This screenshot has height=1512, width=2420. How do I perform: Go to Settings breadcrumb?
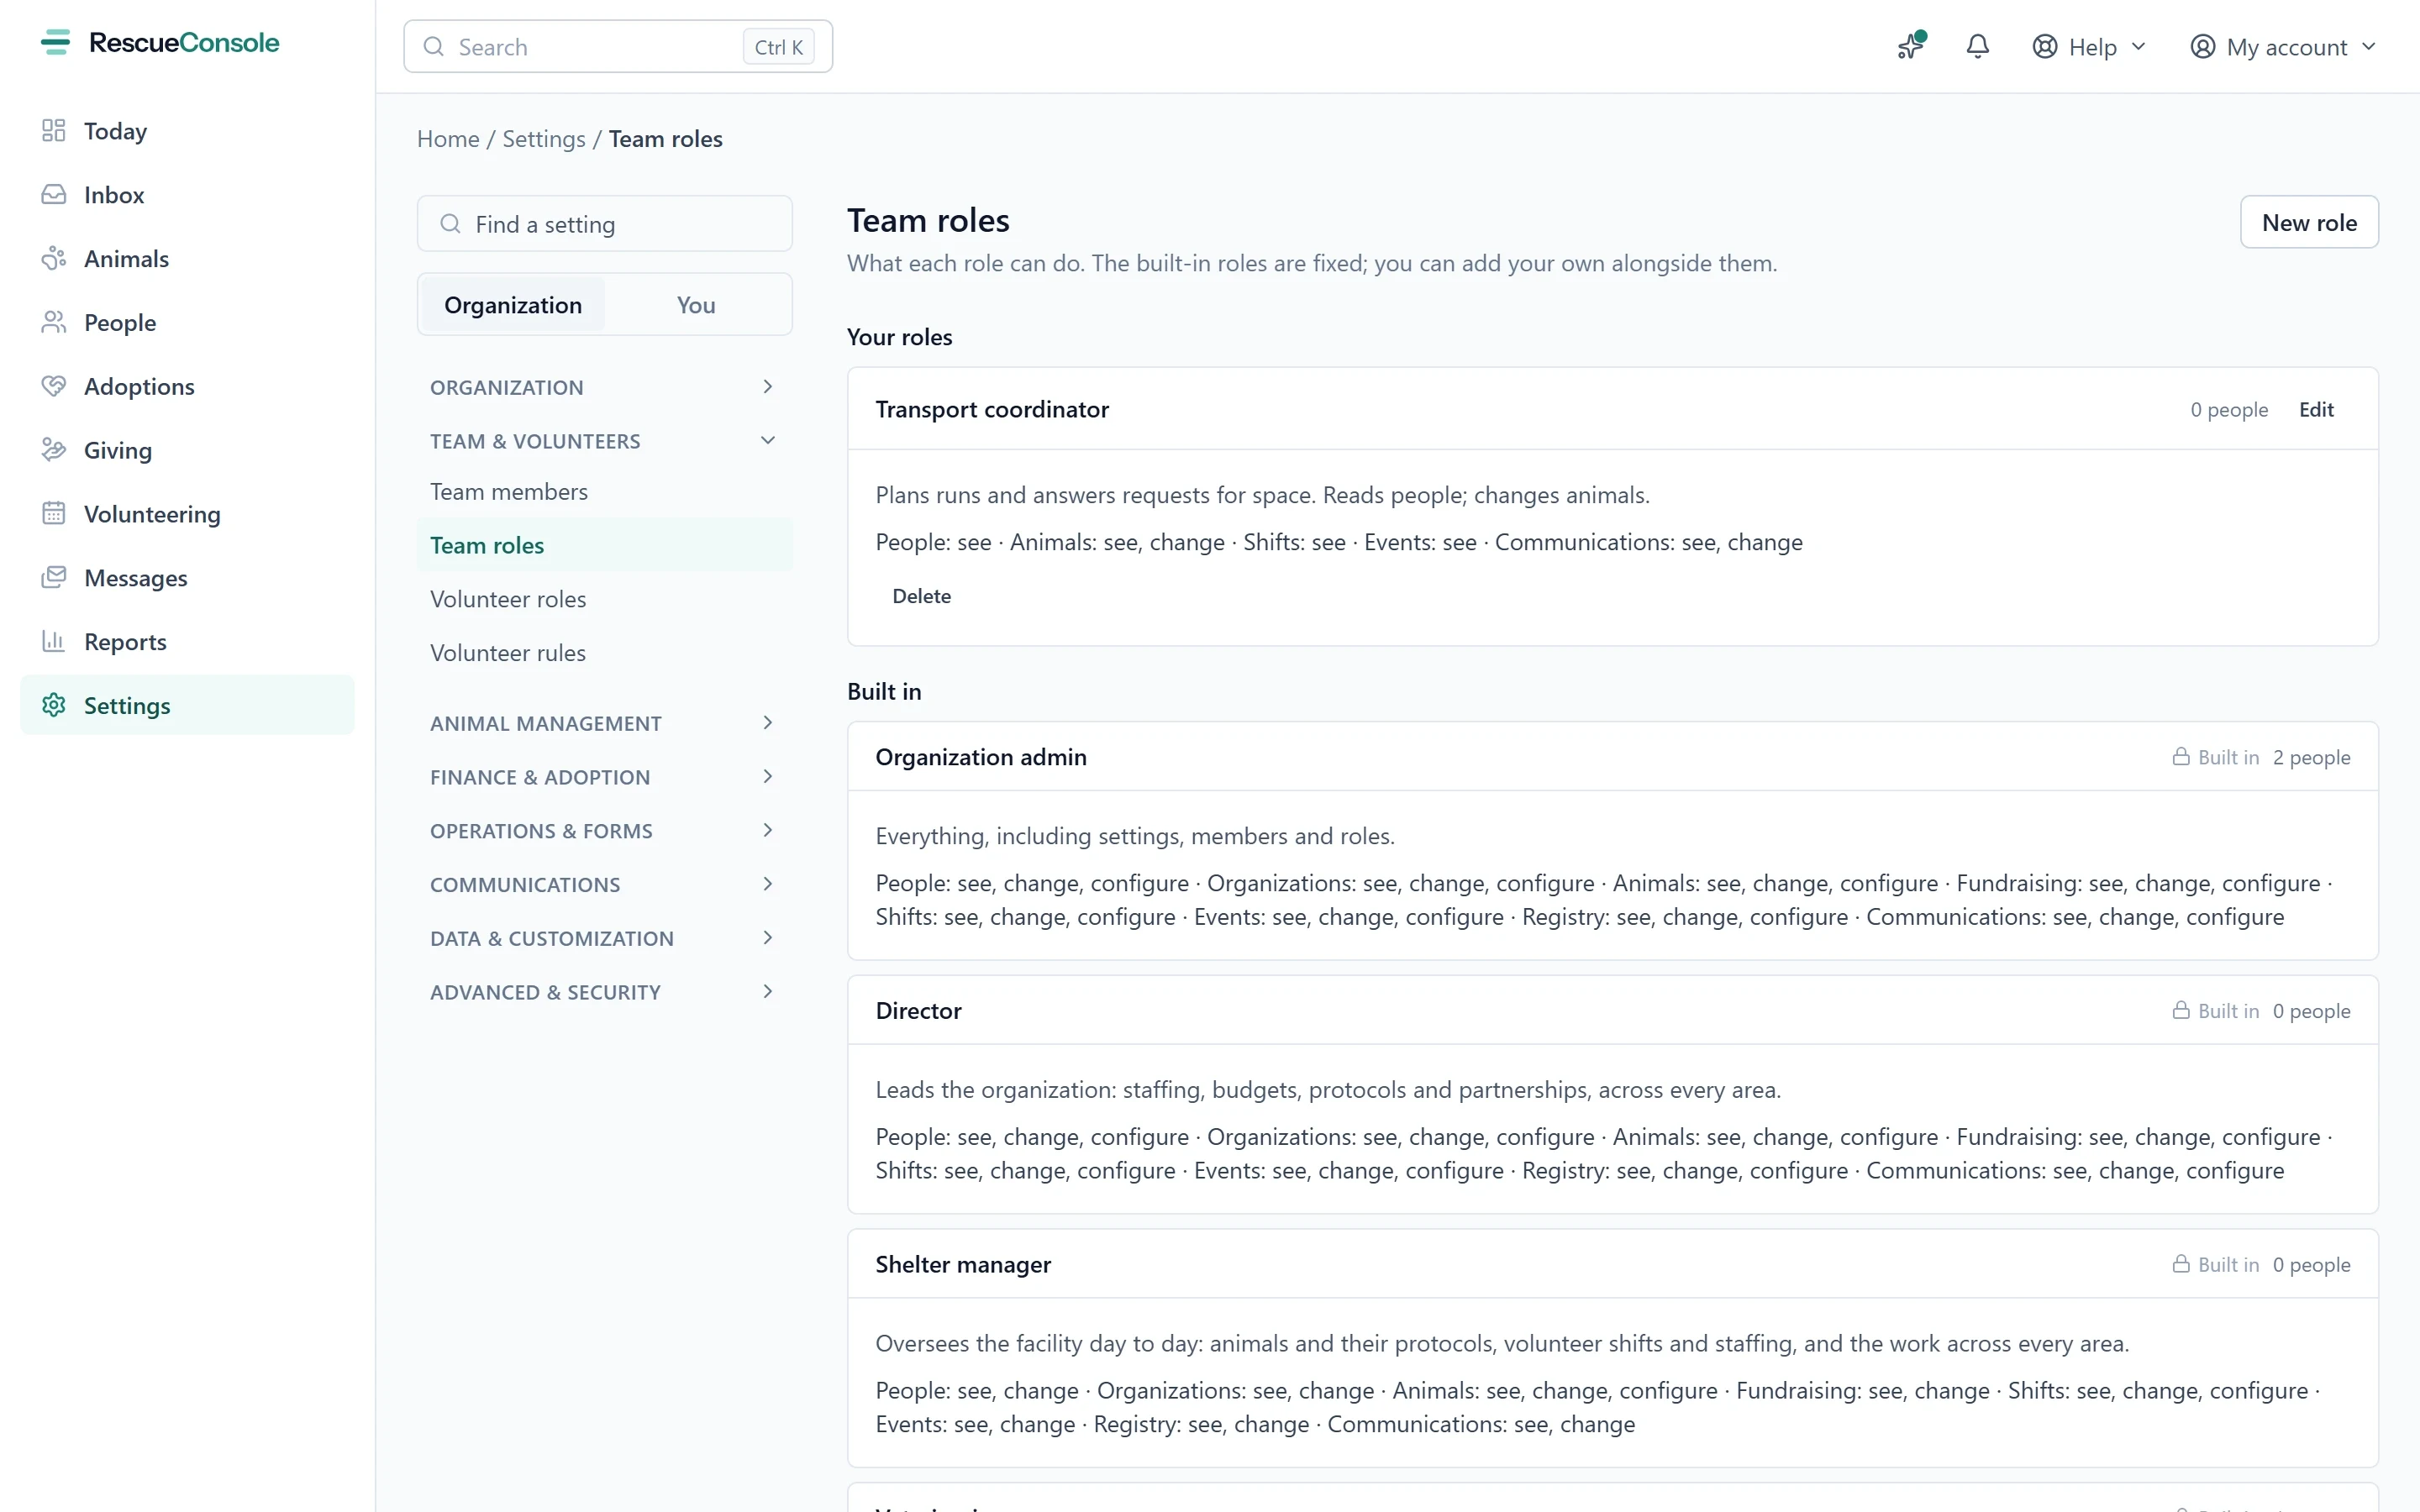tap(544, 139)
